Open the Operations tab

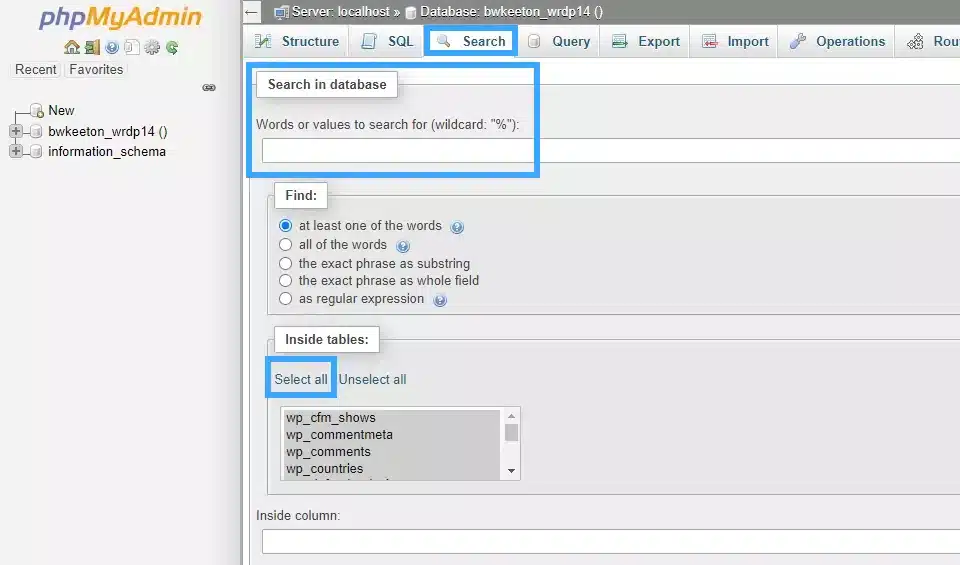[836, 41]
